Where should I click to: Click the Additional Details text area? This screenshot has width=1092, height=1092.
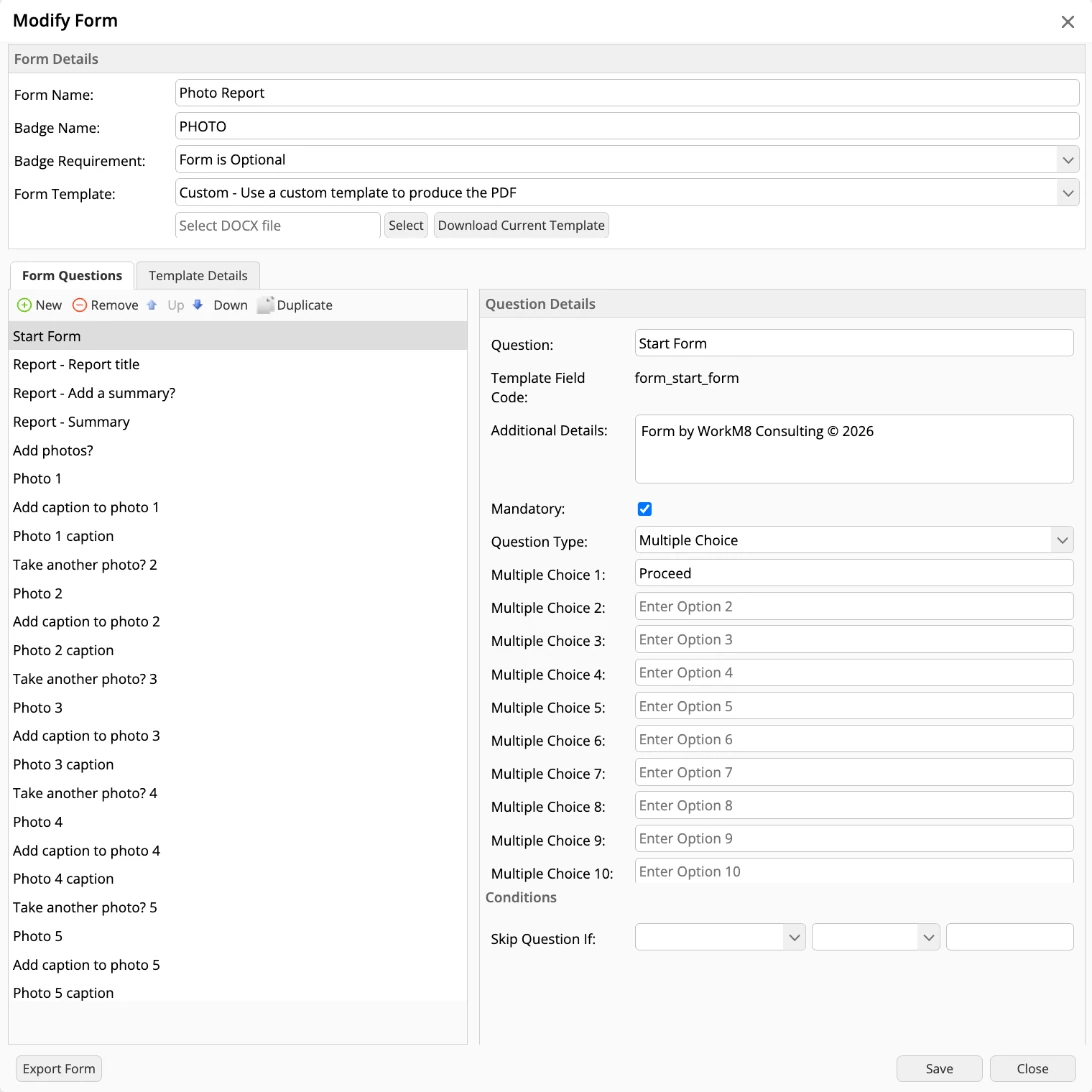tap(854, 449)
